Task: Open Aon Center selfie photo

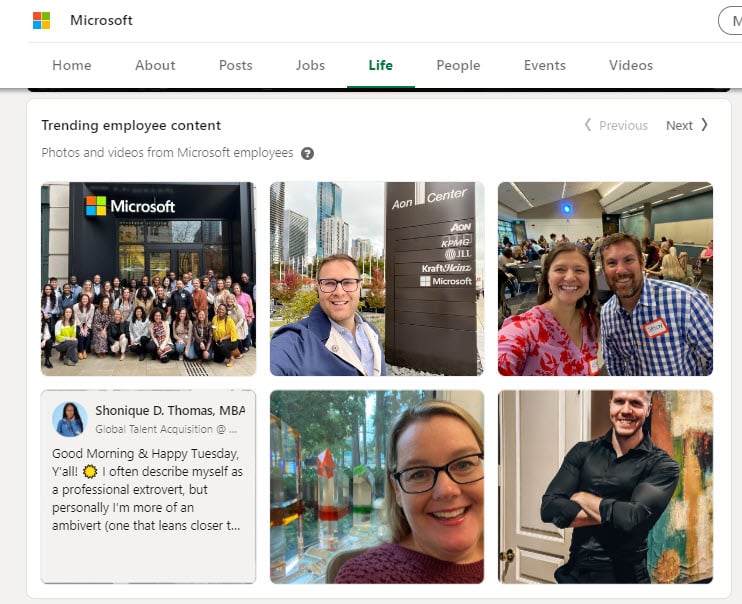Action: click(x=377, y=279)
